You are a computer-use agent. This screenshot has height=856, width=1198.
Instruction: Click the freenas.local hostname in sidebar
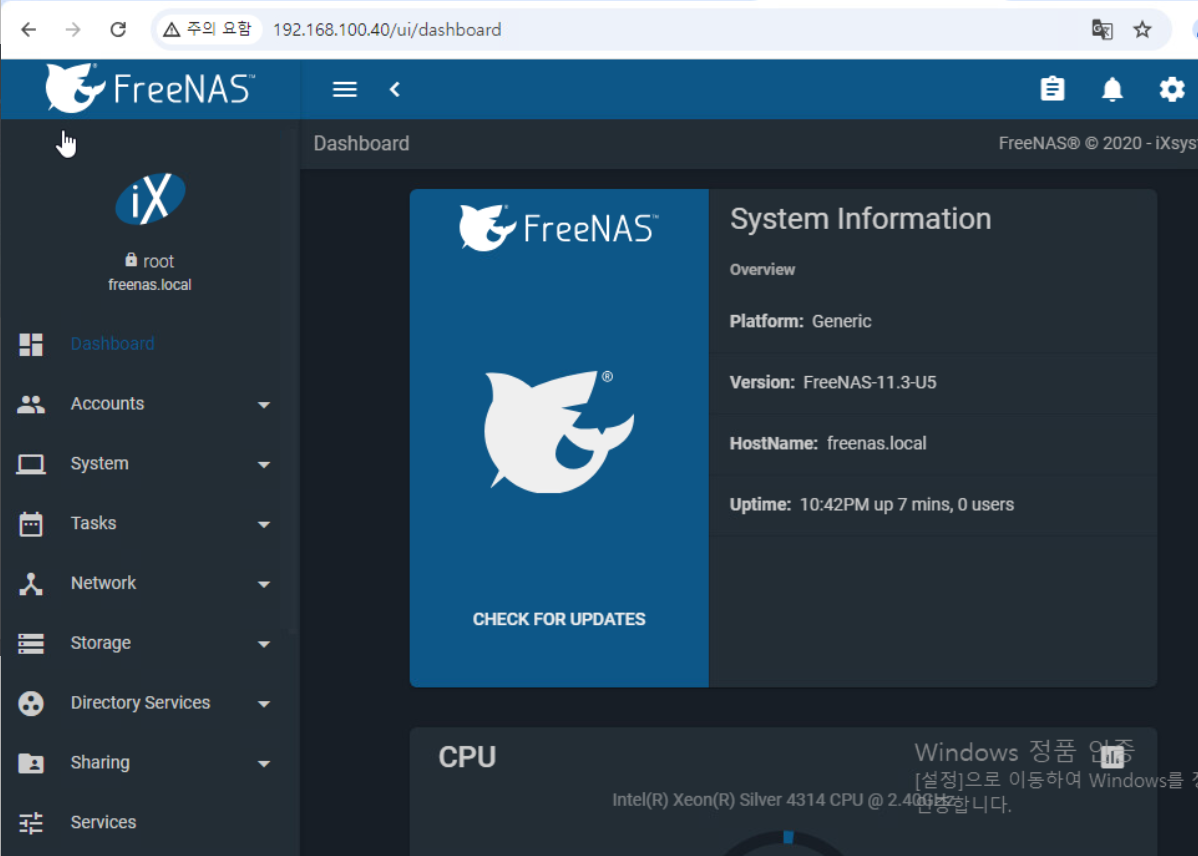click(150, 285)
